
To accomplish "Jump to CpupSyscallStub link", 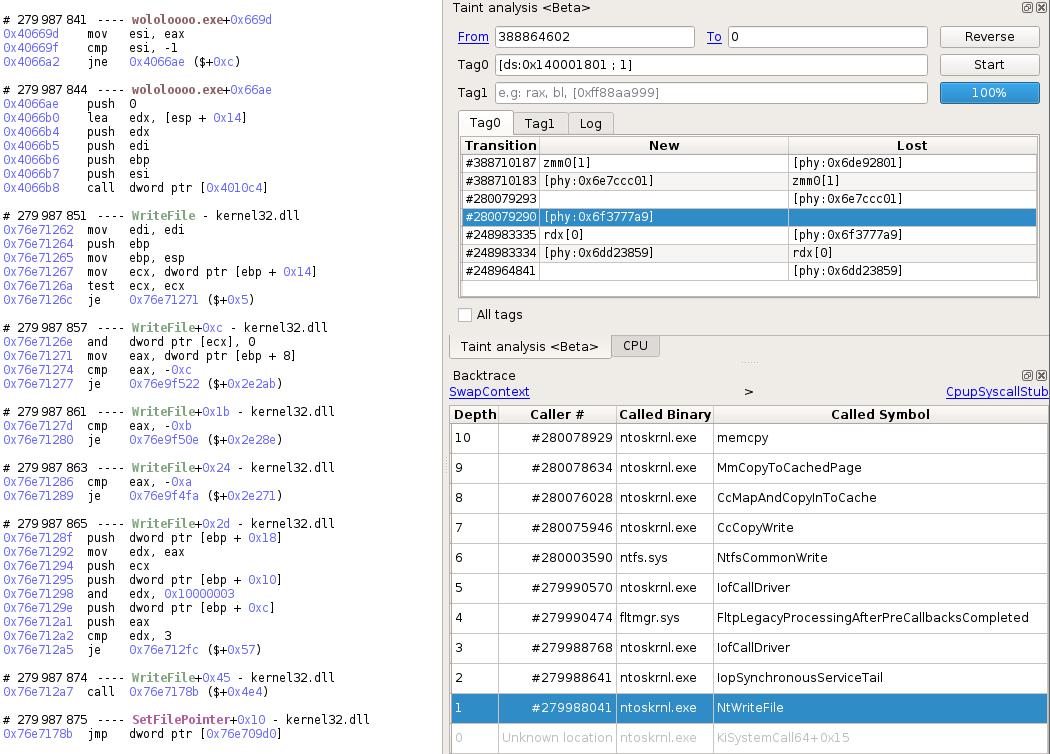I will coord(997,392).
